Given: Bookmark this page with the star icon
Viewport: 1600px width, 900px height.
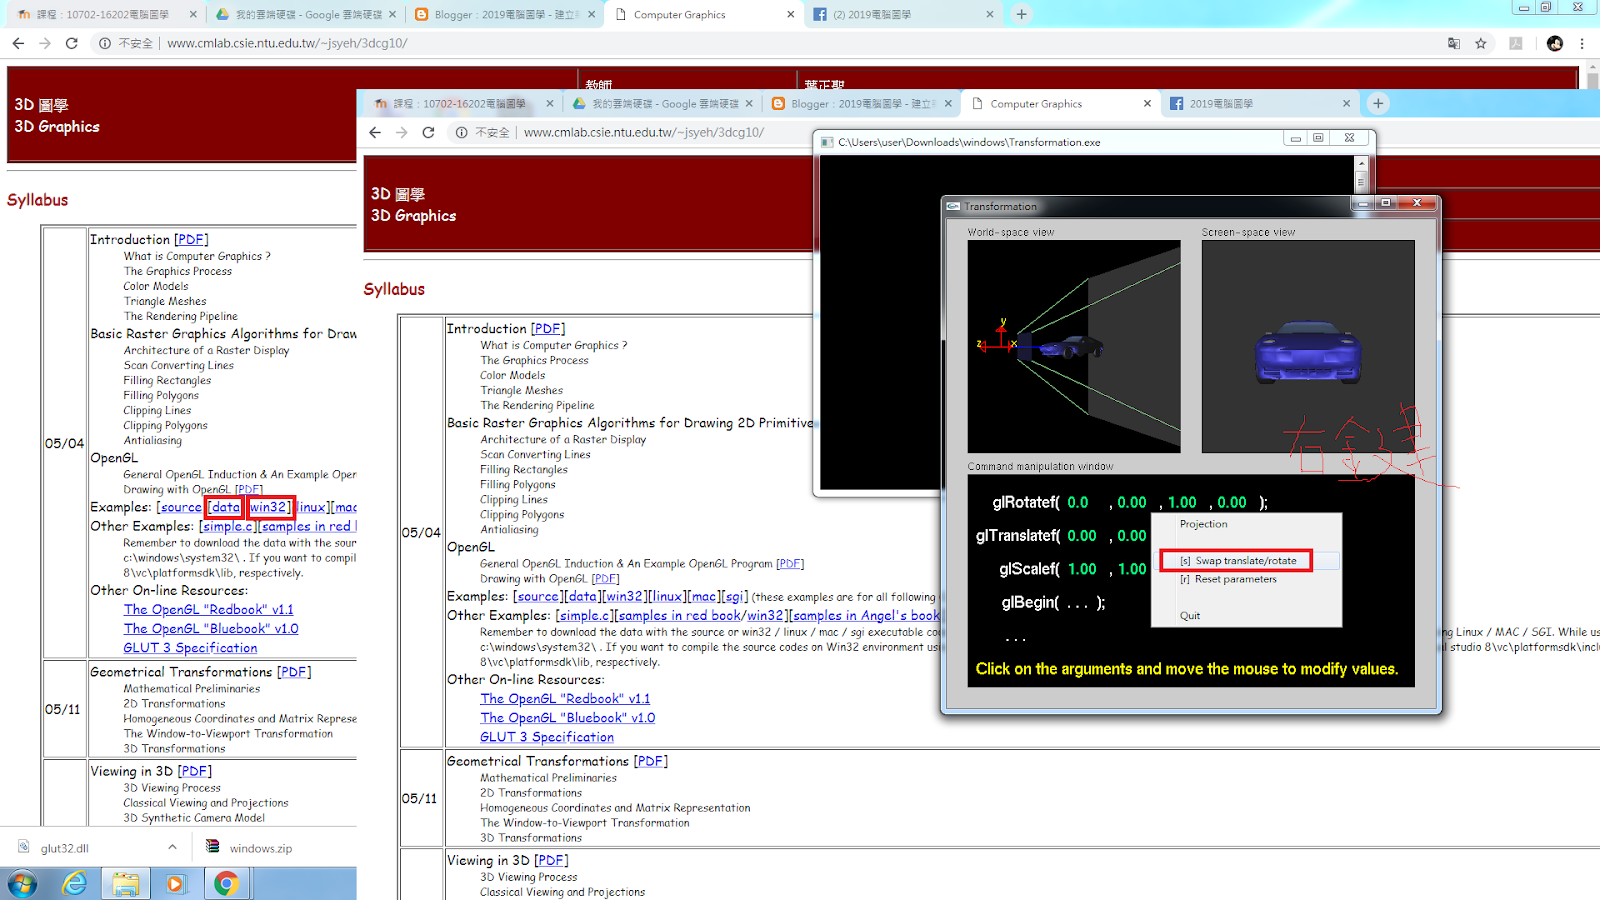Looking at the screenshot, I should [1481, 43].
